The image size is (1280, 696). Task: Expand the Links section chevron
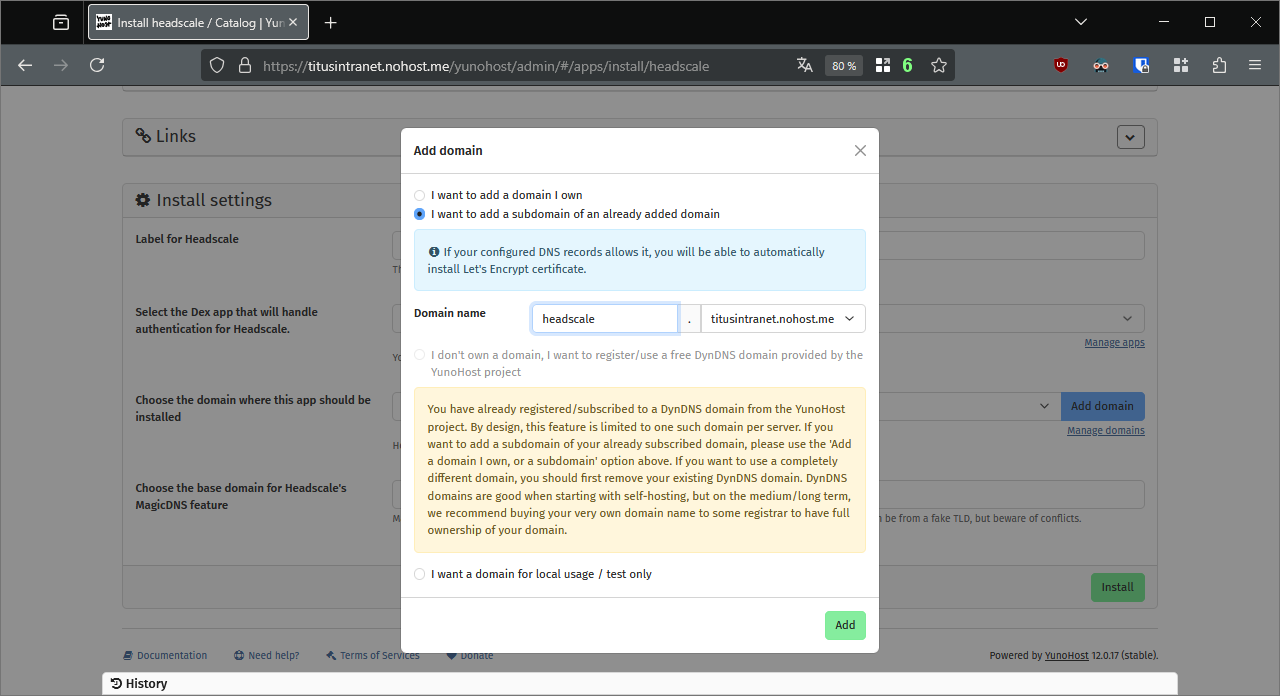coord(1130,137)
